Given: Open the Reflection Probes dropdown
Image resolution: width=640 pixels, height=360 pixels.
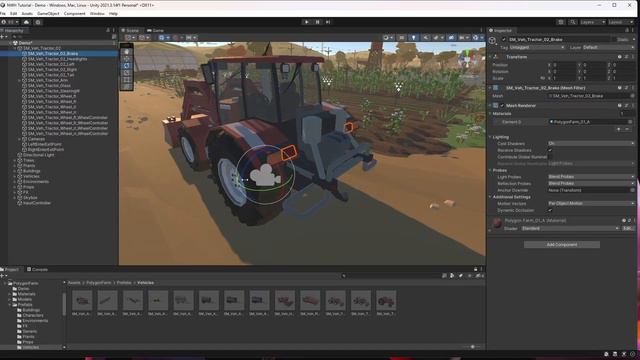Looking at the screenshot, I should point(591,183).
